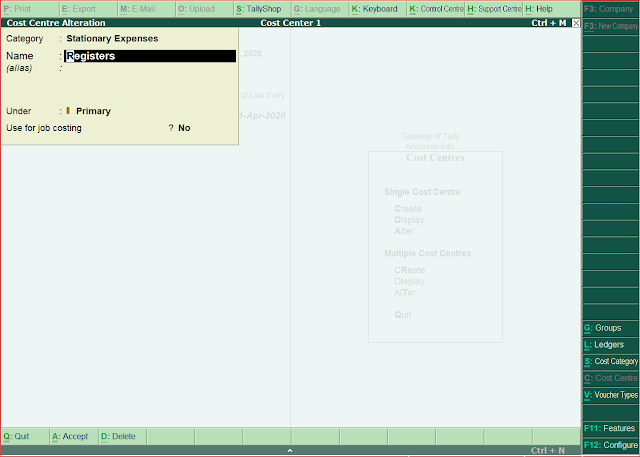Screen dimensions: 640x457
Task: Open Voucher Types from side panel
Action: click(x=611, y=395)
